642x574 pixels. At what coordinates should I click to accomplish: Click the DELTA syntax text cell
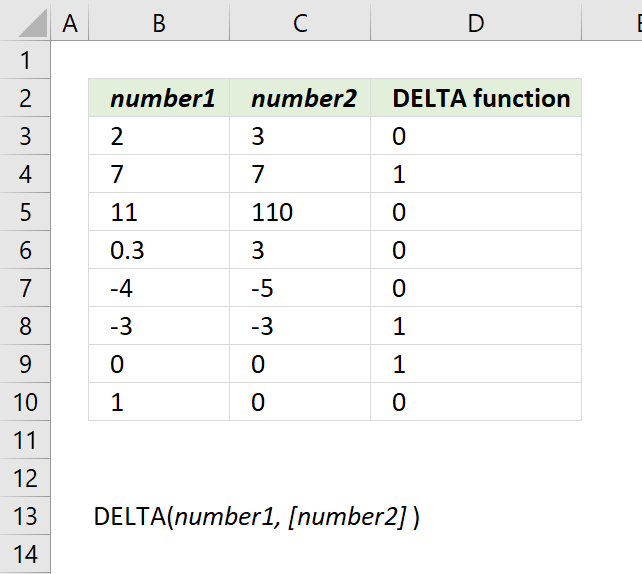[256, 516]
